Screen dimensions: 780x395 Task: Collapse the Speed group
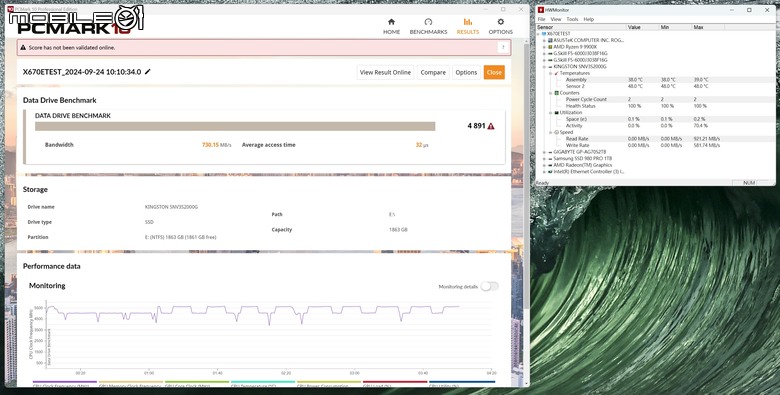(x=551, y=132)
